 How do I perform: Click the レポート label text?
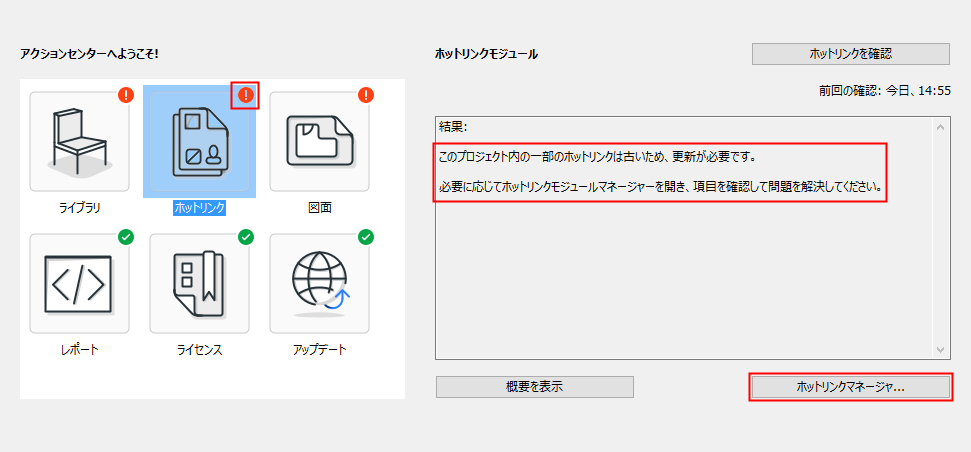pyautogui.click(x=79, y=350)
